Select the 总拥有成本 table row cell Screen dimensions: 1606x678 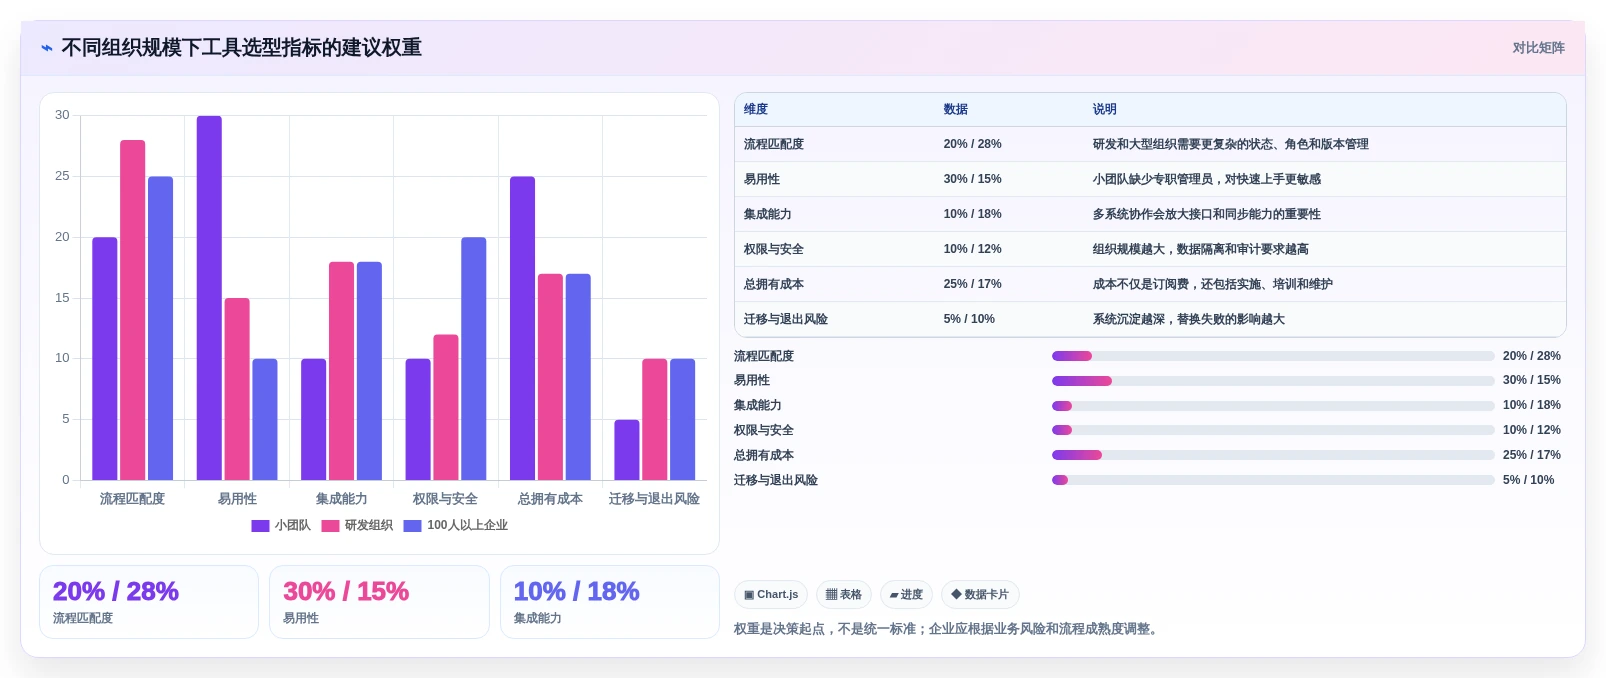coord(774,284)
